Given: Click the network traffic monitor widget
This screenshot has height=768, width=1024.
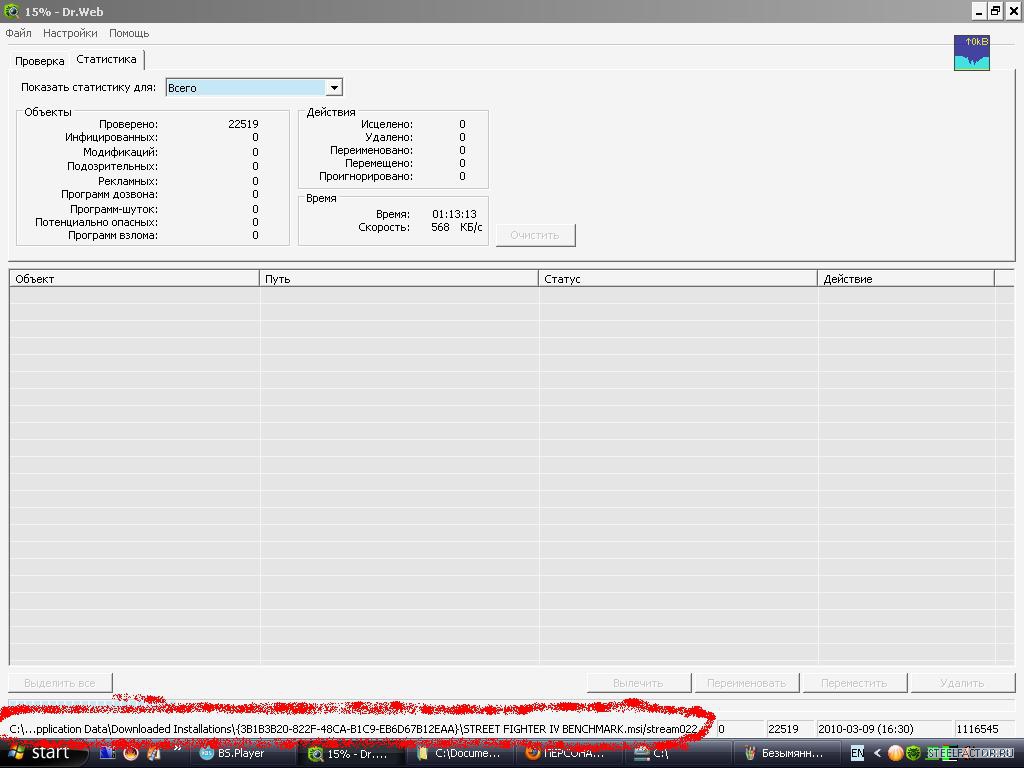Looking at the screenshot, I should tap(971, 53).
